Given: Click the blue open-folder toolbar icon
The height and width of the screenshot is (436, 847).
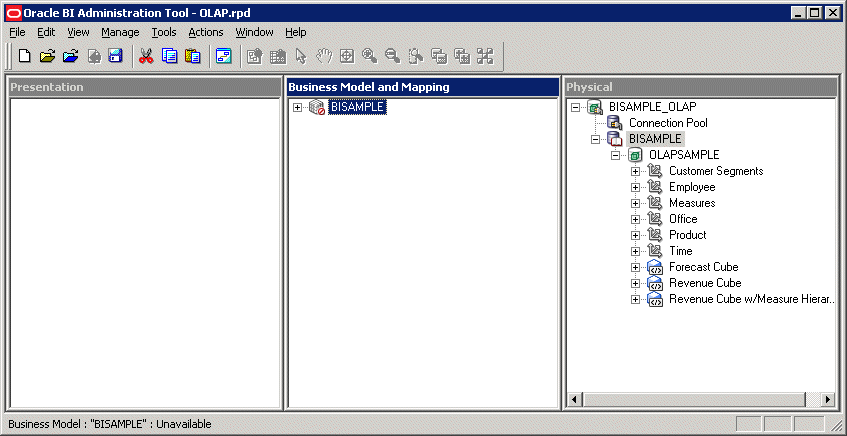Looking at the screenshot, I should click(71, 56).
